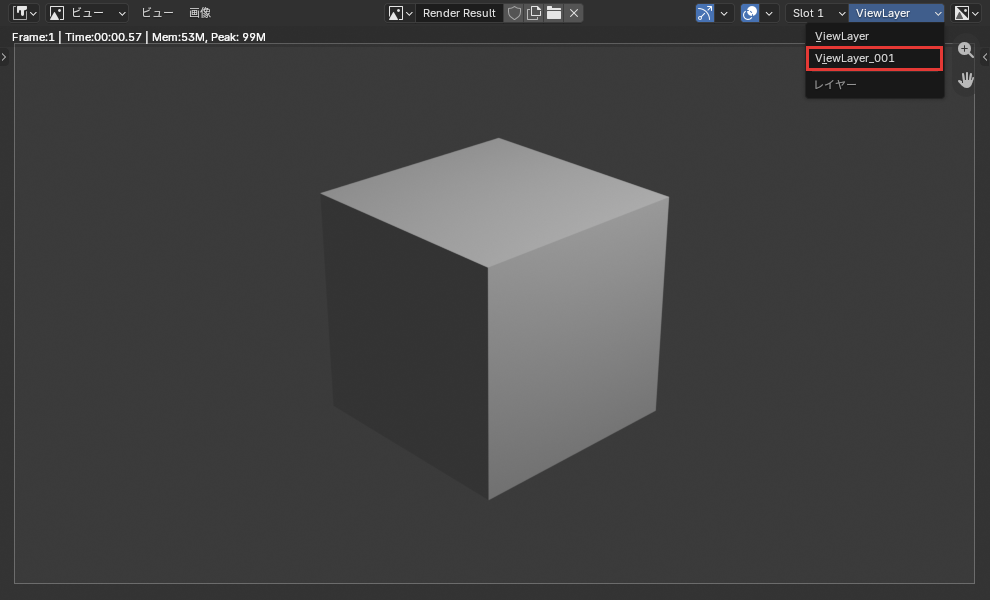This screenshot has height=600, width=990.
Task: Choose ViewLayer_001 from the layer list
Action: point(874,58)
